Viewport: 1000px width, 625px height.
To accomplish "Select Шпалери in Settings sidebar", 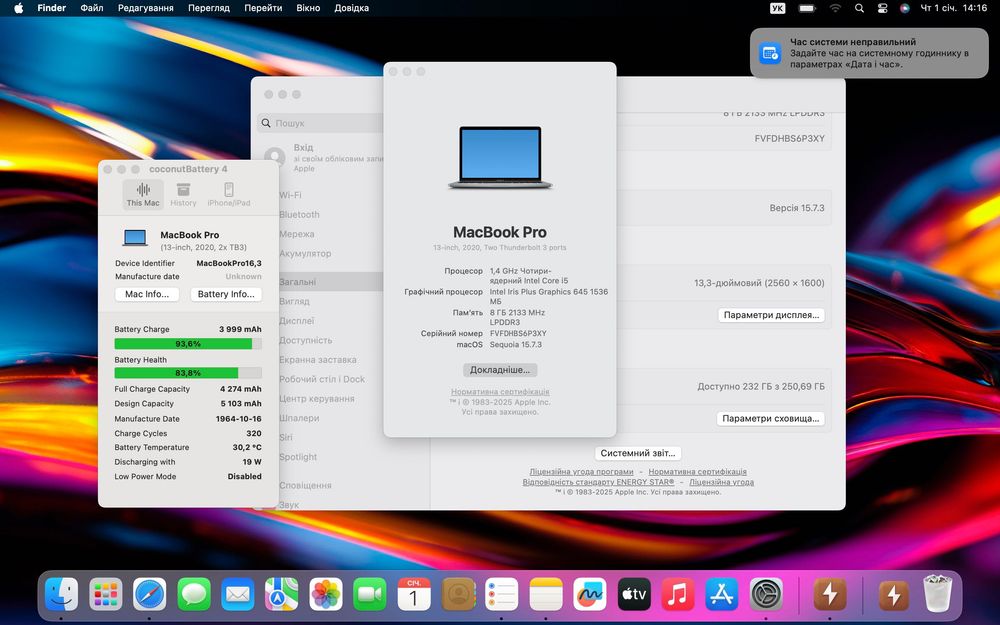I will (x=298, y=418).
